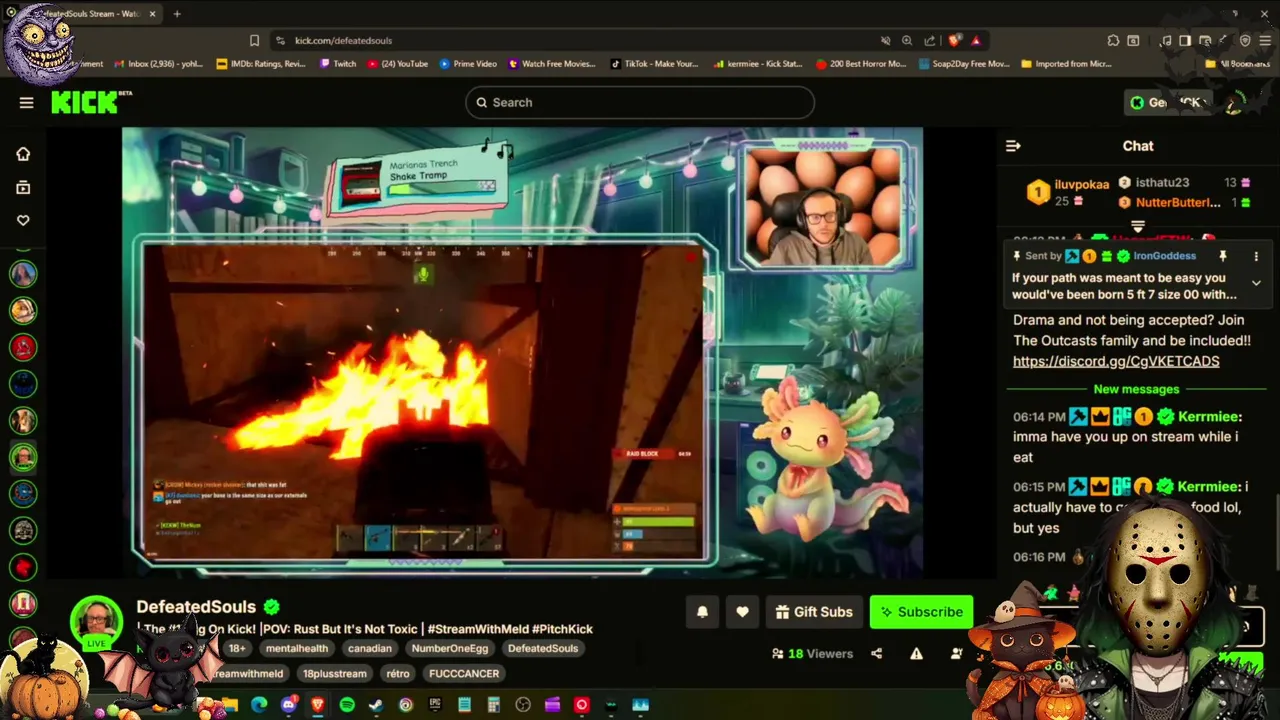Go to Home in the Kick sidebar
The height and width of the screenshot is (720, 1280).
23,154
